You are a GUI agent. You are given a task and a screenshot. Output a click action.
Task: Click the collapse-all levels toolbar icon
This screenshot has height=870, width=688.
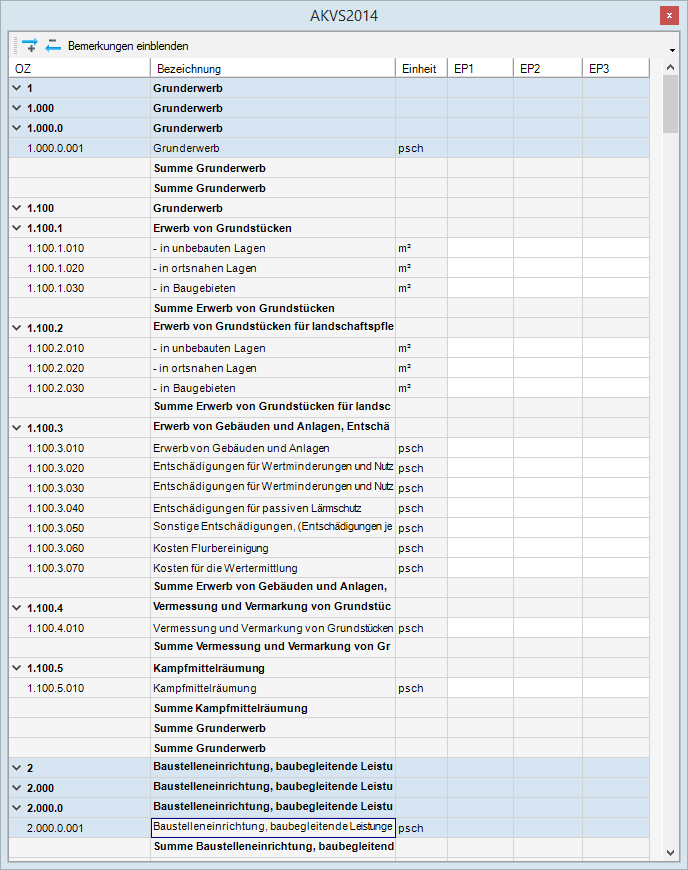click(x=53, y=45)
